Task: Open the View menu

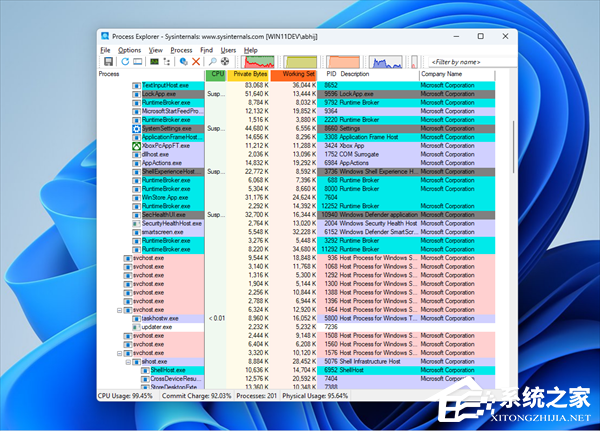Action: (156, 50)
